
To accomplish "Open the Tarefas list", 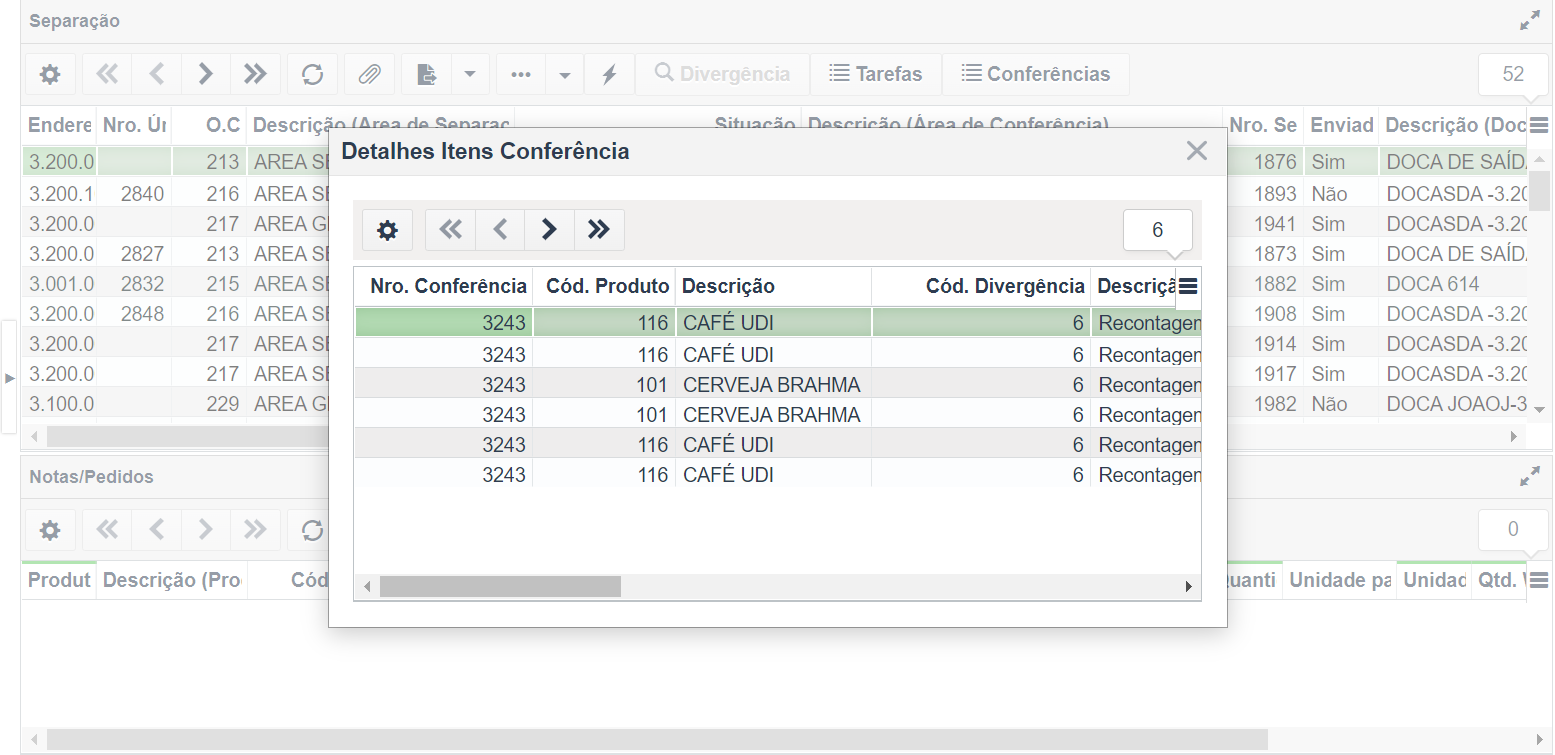I will pos(875,74).
